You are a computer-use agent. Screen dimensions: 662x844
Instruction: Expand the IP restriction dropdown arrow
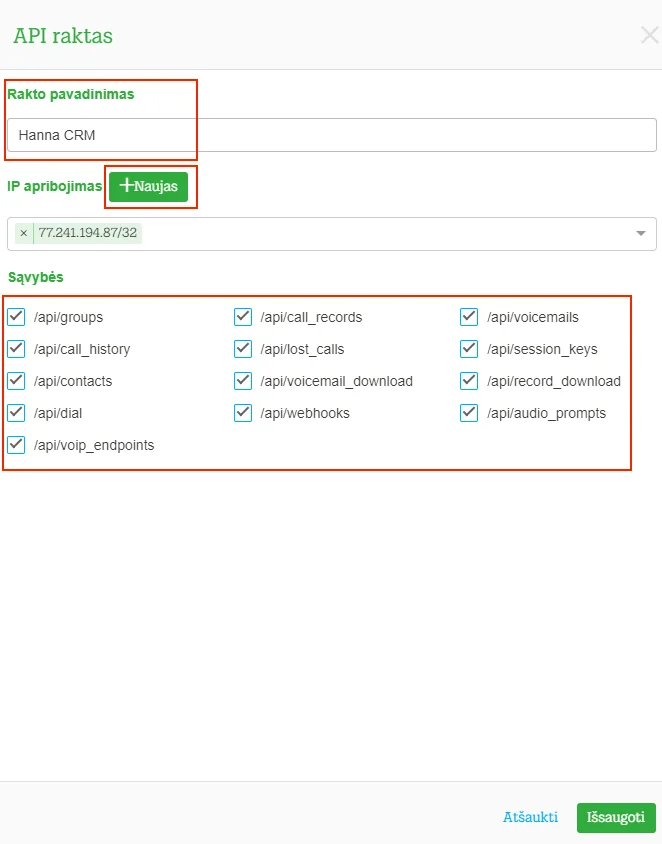coord(640,233)
